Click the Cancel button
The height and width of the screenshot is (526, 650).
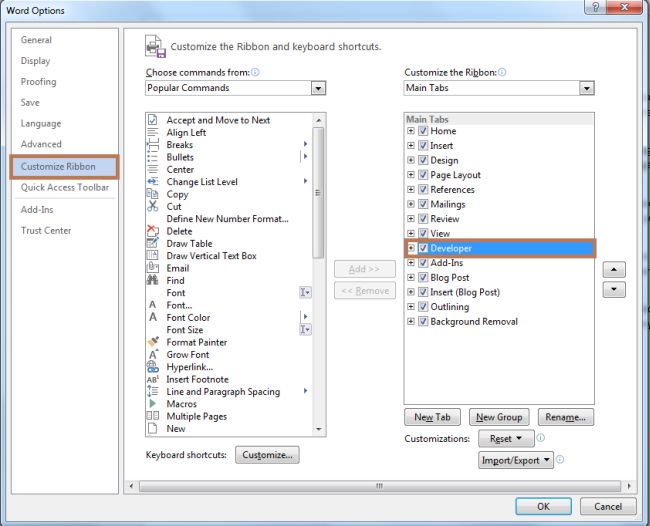coord(608,506)
